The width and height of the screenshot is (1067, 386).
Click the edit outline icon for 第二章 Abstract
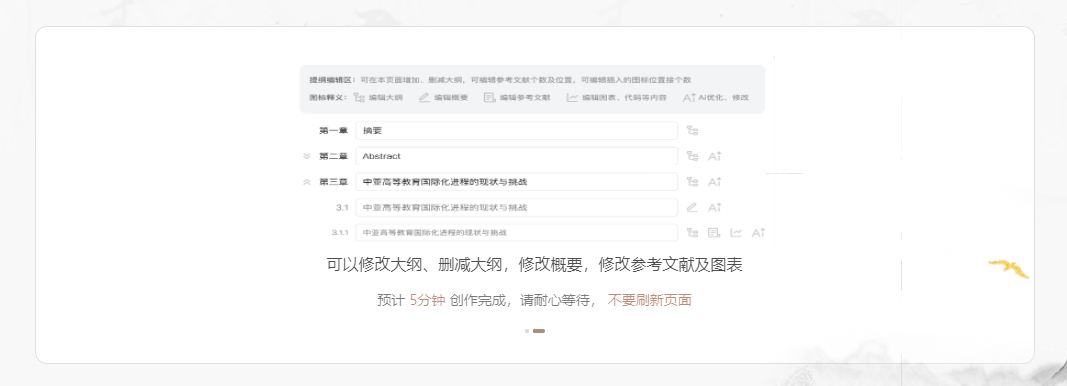coord(692,156)
